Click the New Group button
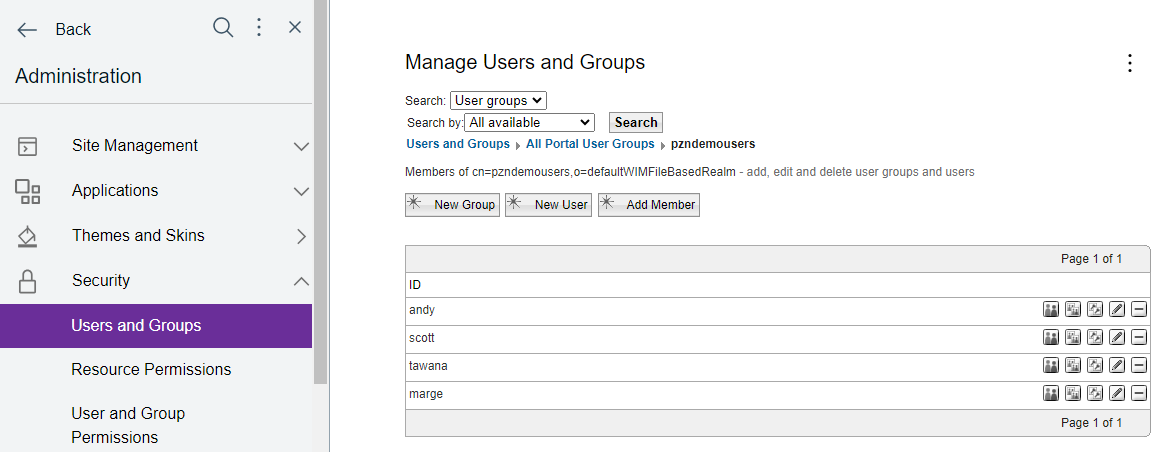This screenshot has width=1167, height=452. (x=452, y=205)
